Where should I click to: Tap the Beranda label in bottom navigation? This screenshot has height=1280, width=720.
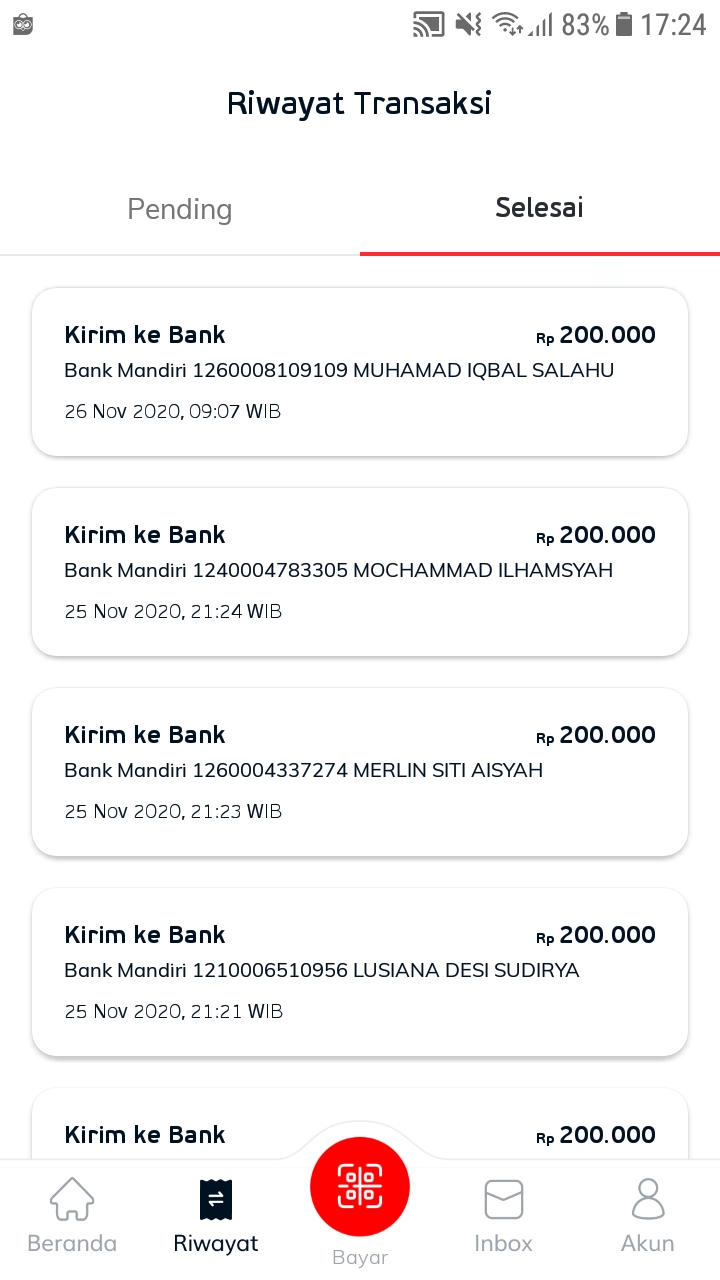[72, 1244]
